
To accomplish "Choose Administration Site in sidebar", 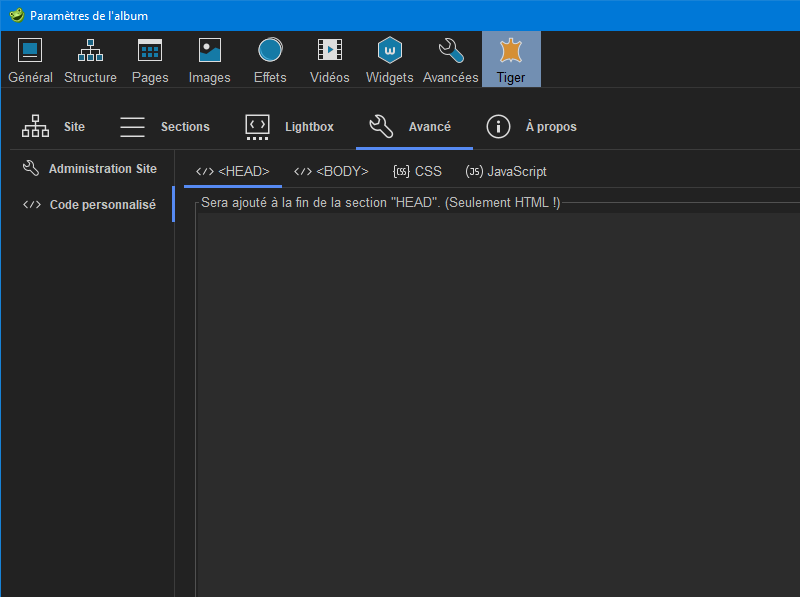I will (x=89, y=169).
